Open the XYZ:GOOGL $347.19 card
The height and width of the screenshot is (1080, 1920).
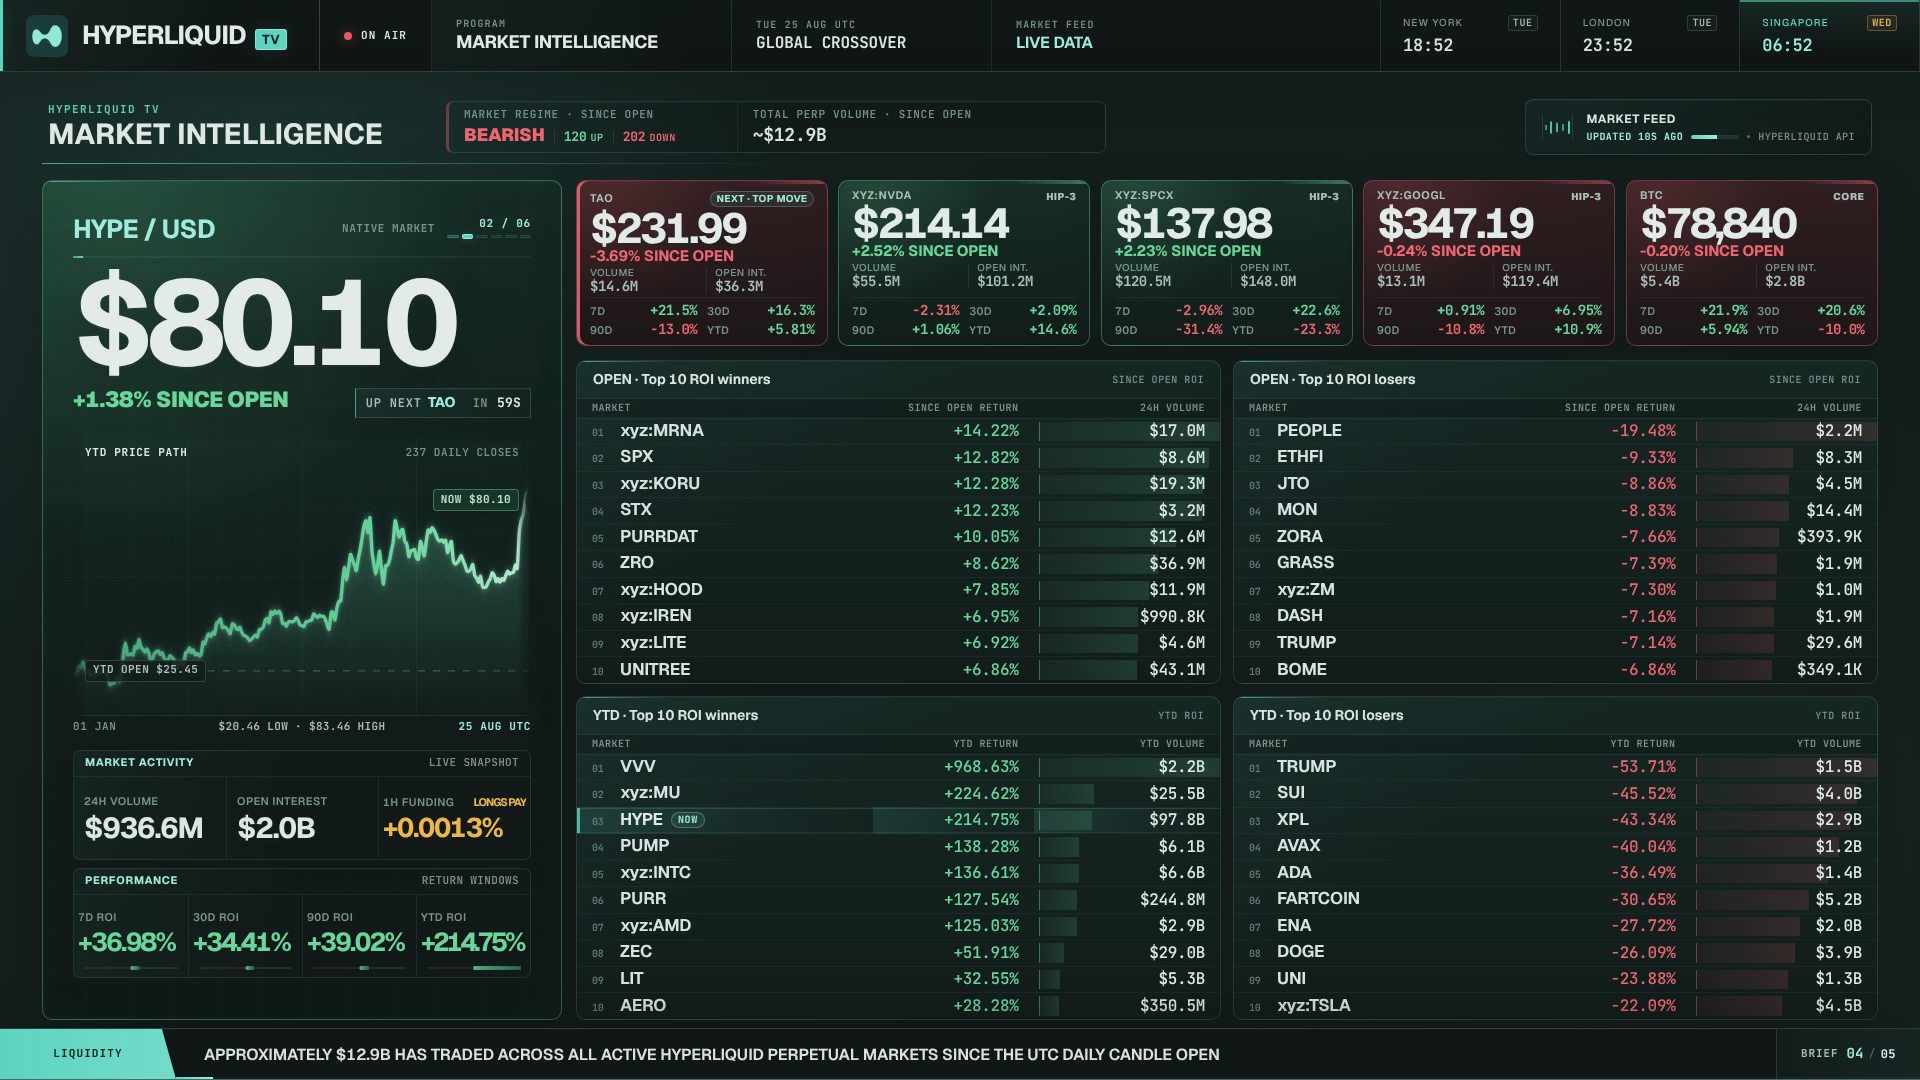pyautogui.click(x=1489, y=263)
